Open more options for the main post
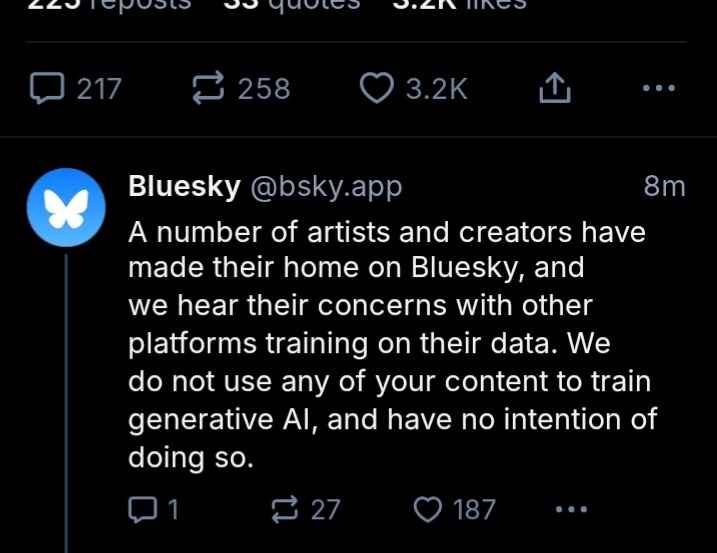717x553 pixels. pos(658,89)
